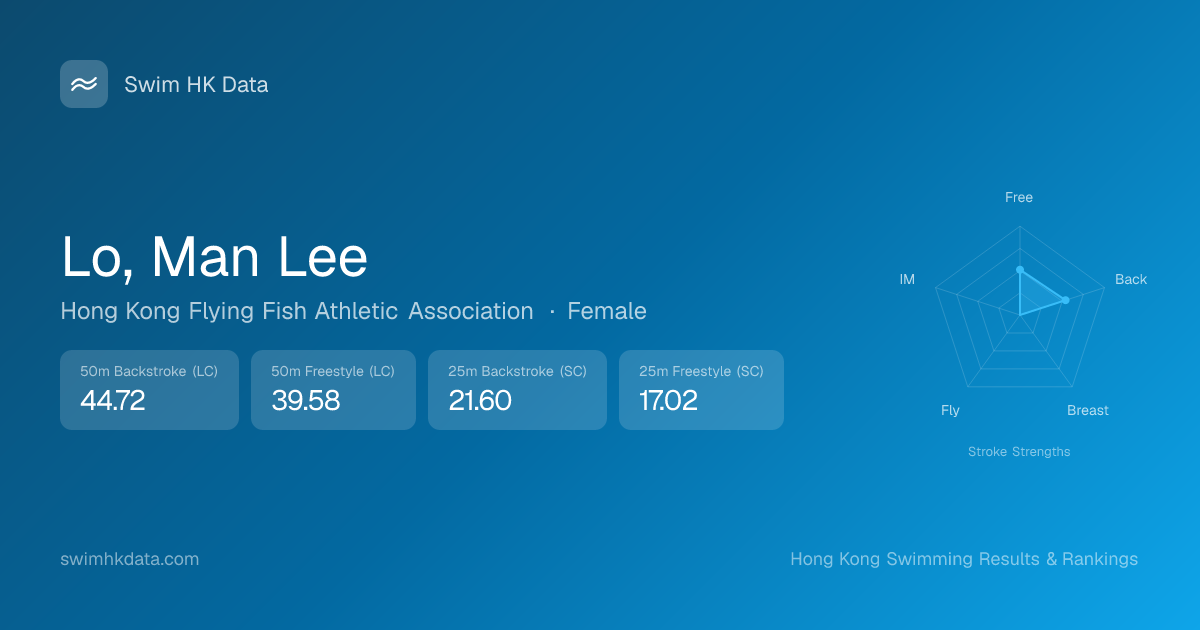
Task: Click the Fly label on radar chart
Action: tap(950, 411)
